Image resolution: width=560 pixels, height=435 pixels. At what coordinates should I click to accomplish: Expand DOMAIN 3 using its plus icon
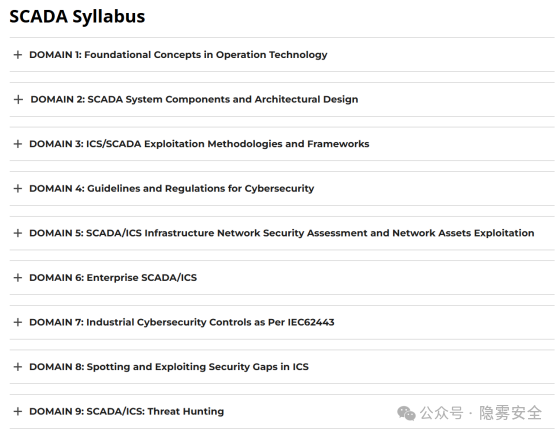point(18,144)
